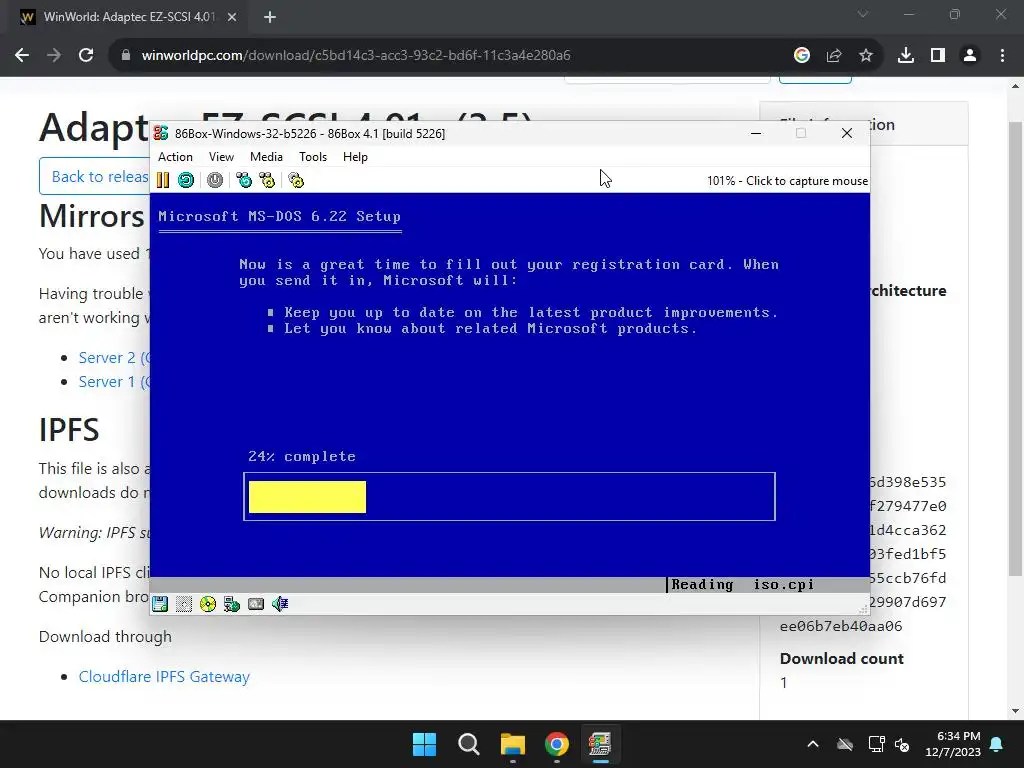This screenshot has height=768, width=1024.
Task: Open the View menu in 86Box
Action: tap(221, 157)
